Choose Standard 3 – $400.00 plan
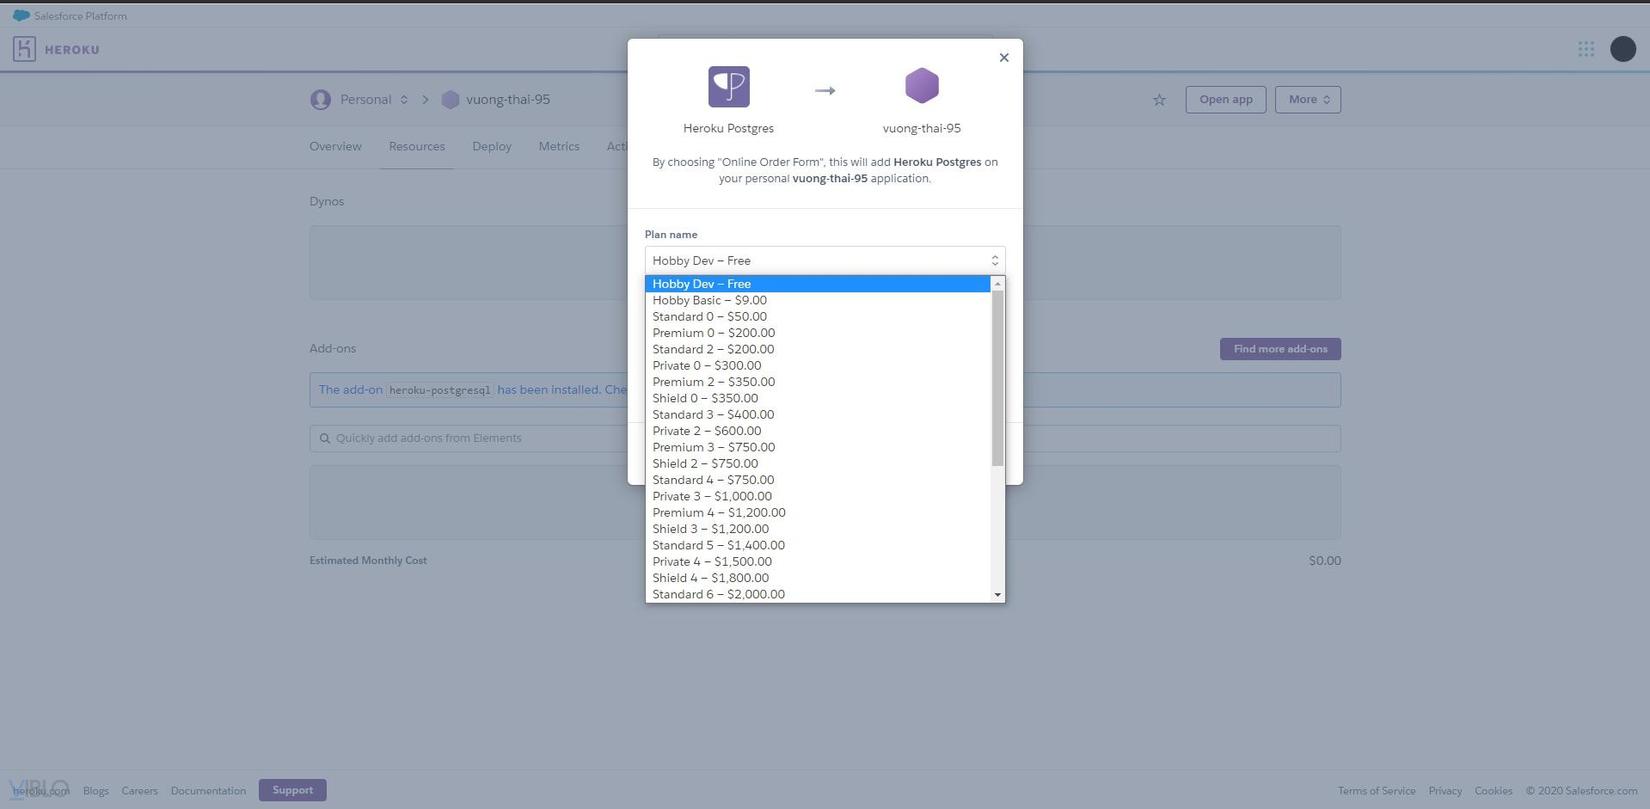1650x809 pixels. 818,415
